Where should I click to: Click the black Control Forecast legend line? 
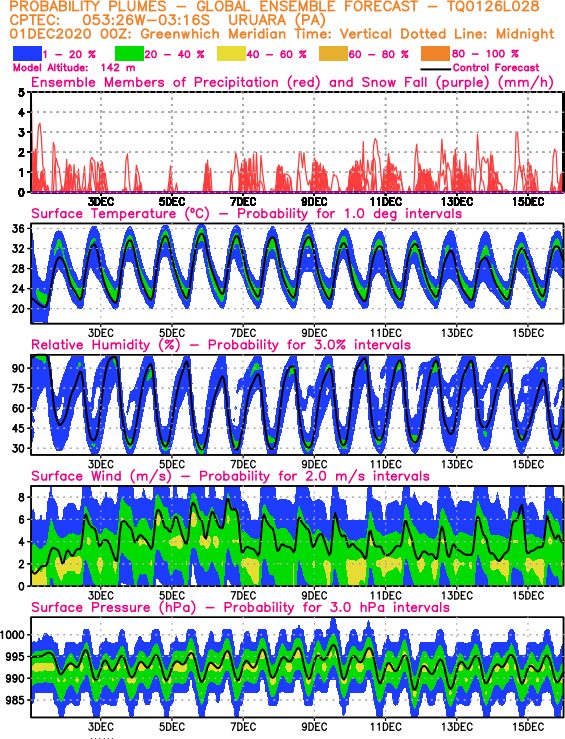pos(435,69)
